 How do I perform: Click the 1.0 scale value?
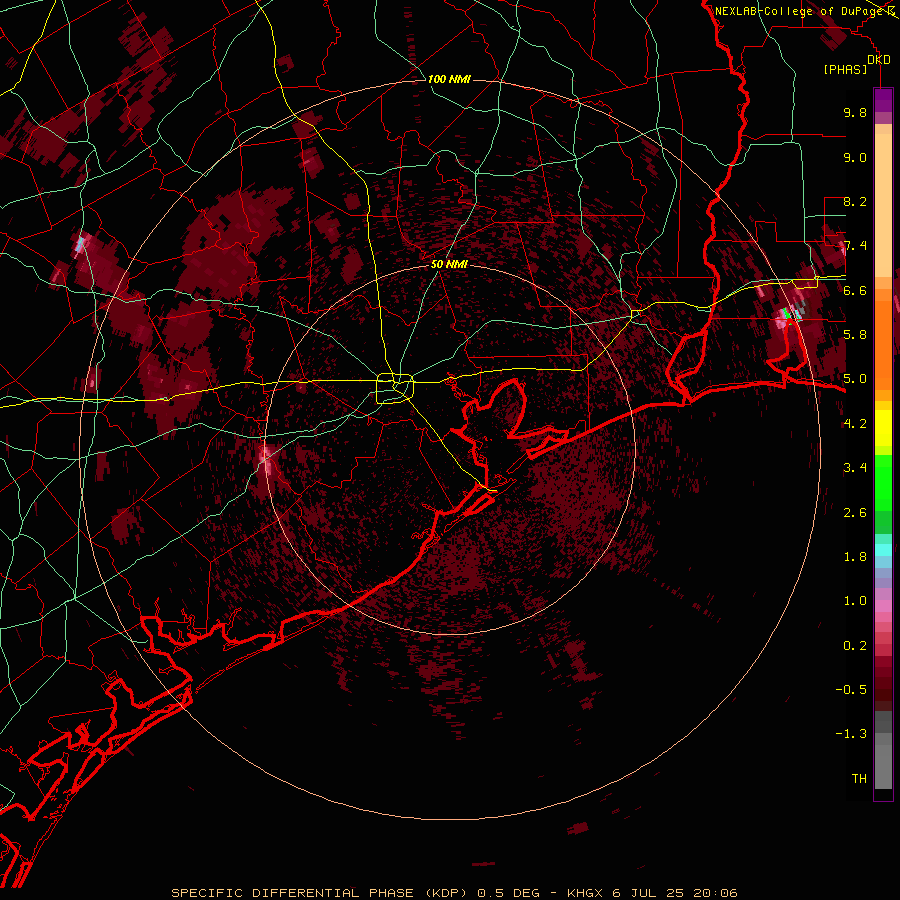tap(855, 601)
